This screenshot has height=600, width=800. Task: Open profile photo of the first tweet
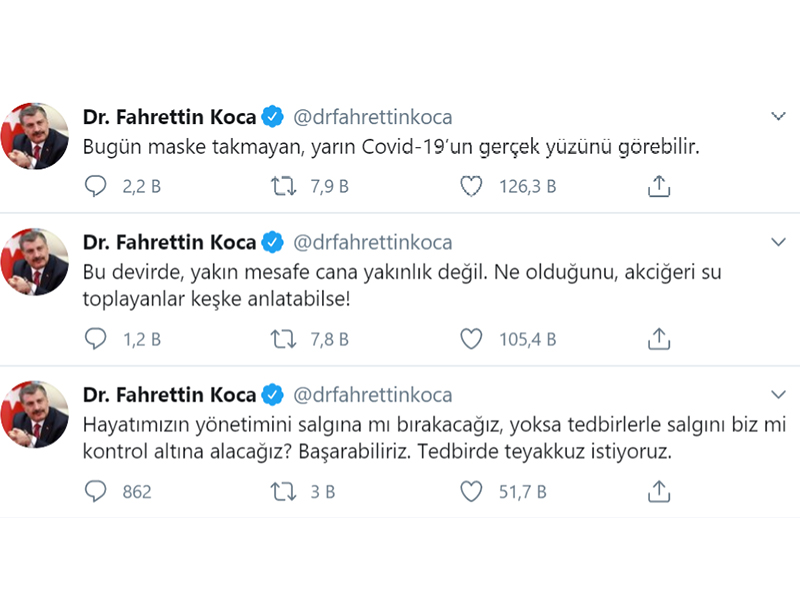40,136
